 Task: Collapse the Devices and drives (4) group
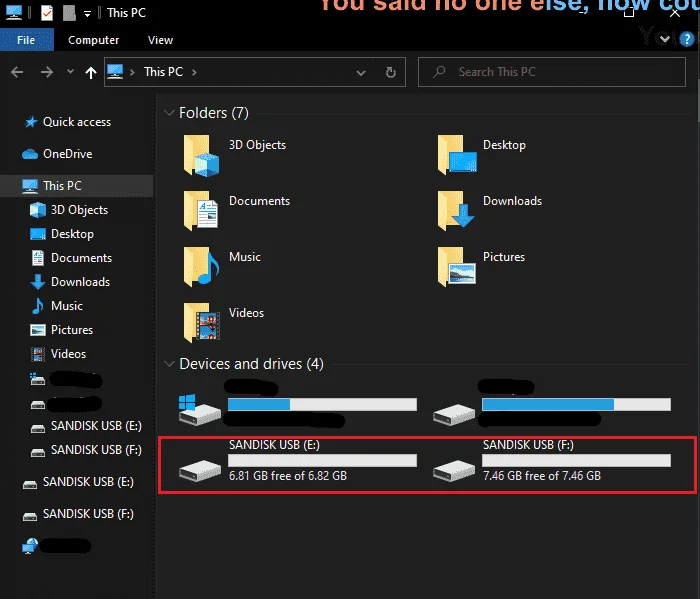click(169, 364)
